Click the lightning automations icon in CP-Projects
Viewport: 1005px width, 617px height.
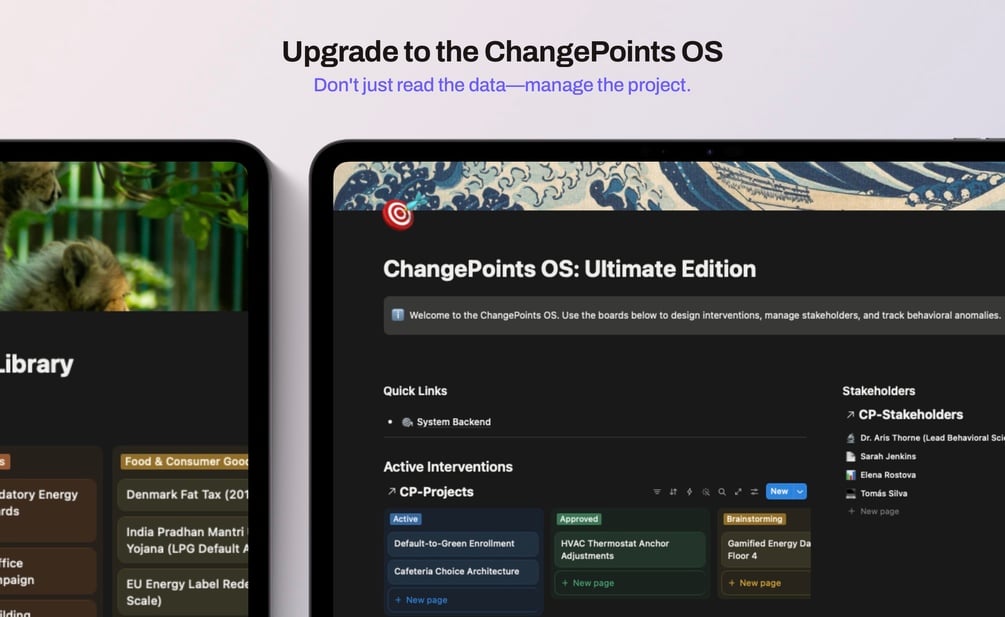click(x=690, y=492)
